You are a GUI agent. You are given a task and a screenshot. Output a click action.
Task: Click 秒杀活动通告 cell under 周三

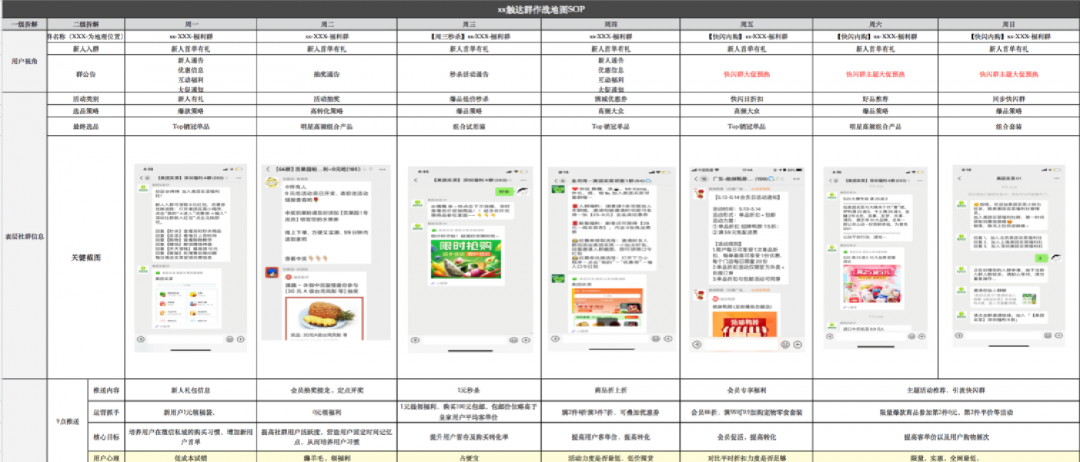(x=469, y=74)
